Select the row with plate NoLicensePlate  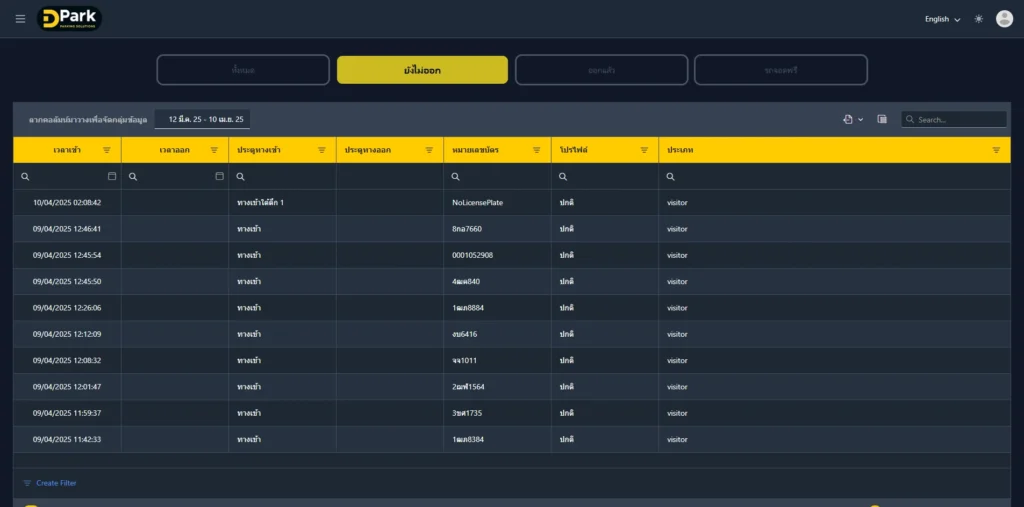click(477, 202)
